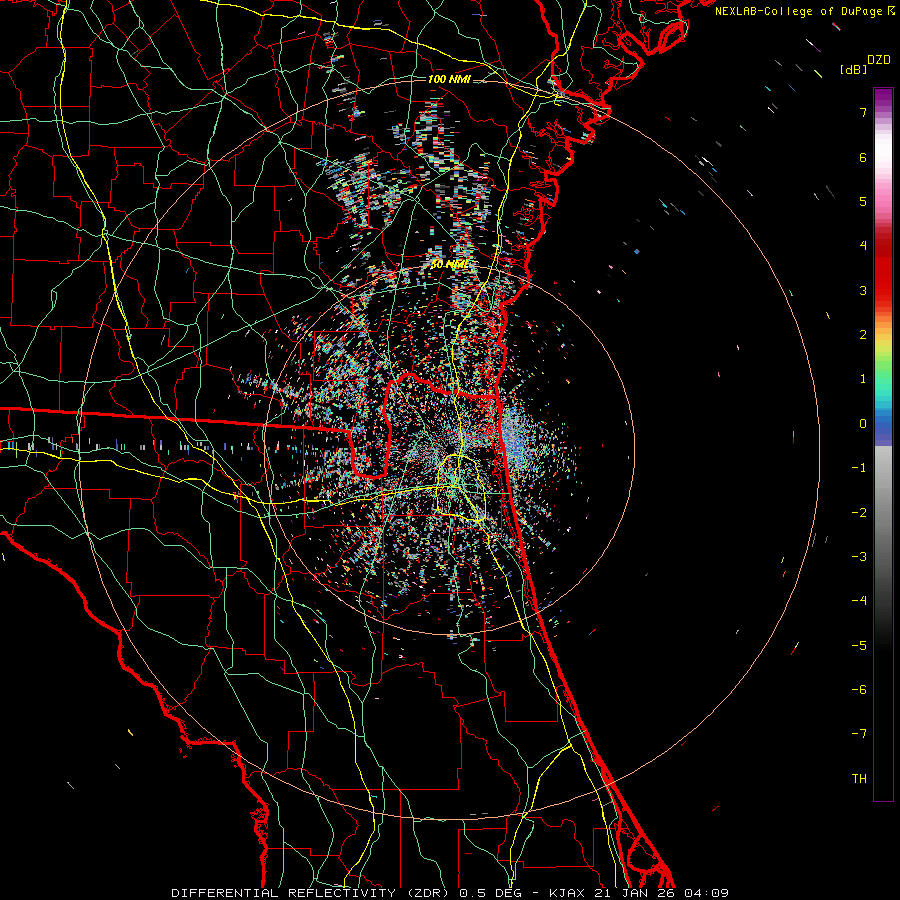The height and width of the screenshot is (900, 900).
Task: Pick the -2 label on the scale
Action: click(859, 513)
